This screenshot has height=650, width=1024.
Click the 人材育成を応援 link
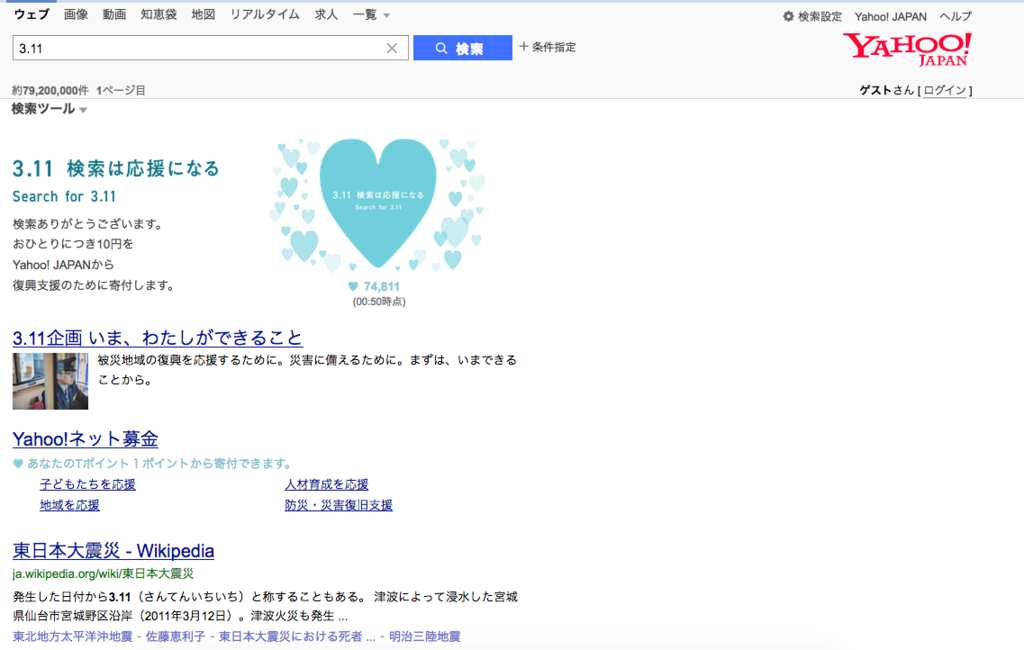coord(327,485)
